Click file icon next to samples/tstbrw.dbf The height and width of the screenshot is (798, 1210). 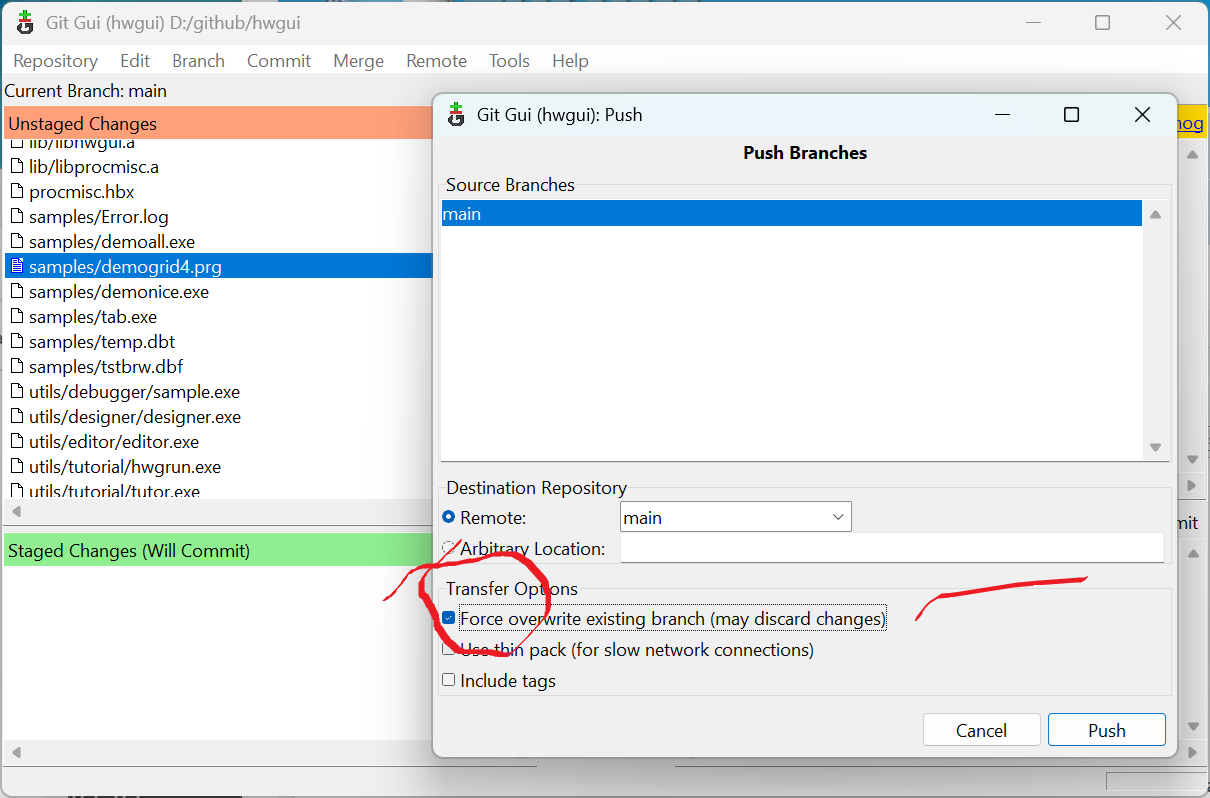point(17,366)
